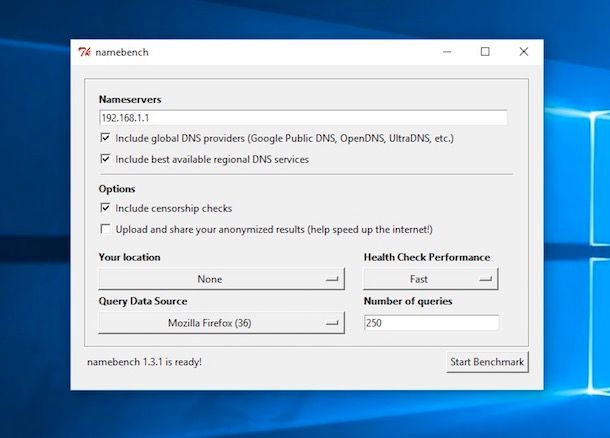Minimize the namebench window
The width and height of the screenshot is (610, 438).
pyautogui.click(x=447, y=52)
